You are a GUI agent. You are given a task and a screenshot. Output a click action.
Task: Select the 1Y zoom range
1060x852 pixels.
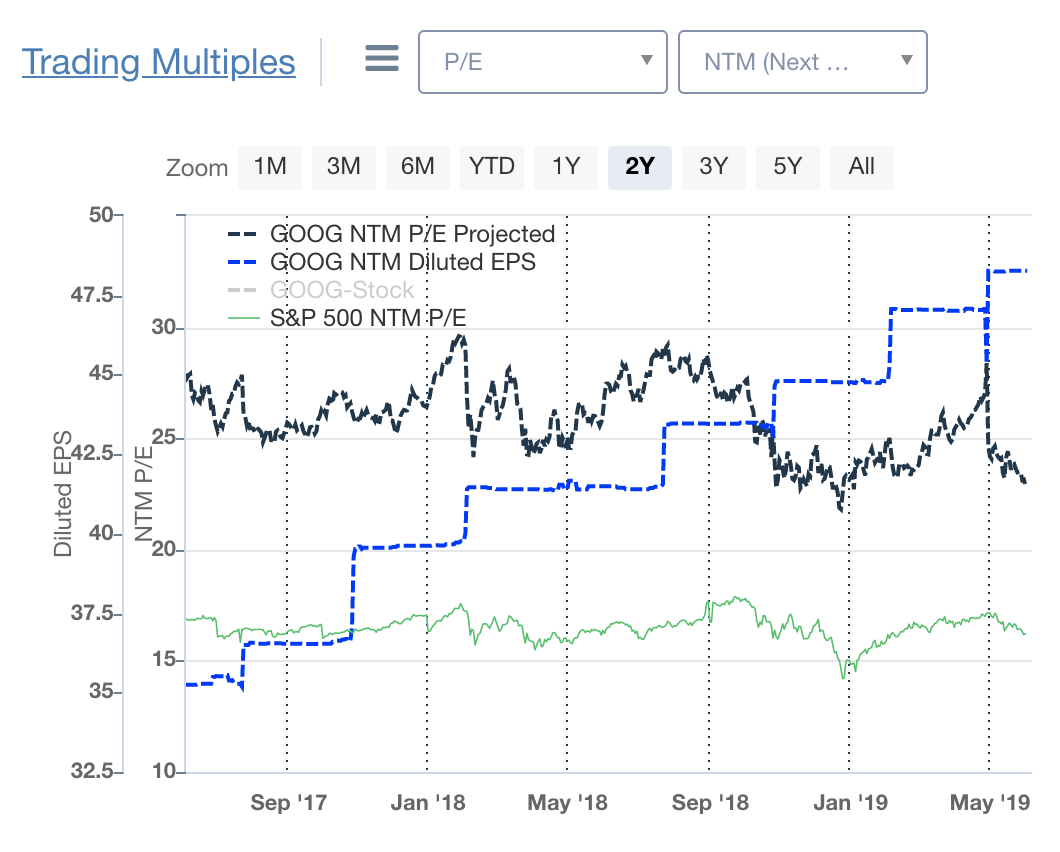566,167
